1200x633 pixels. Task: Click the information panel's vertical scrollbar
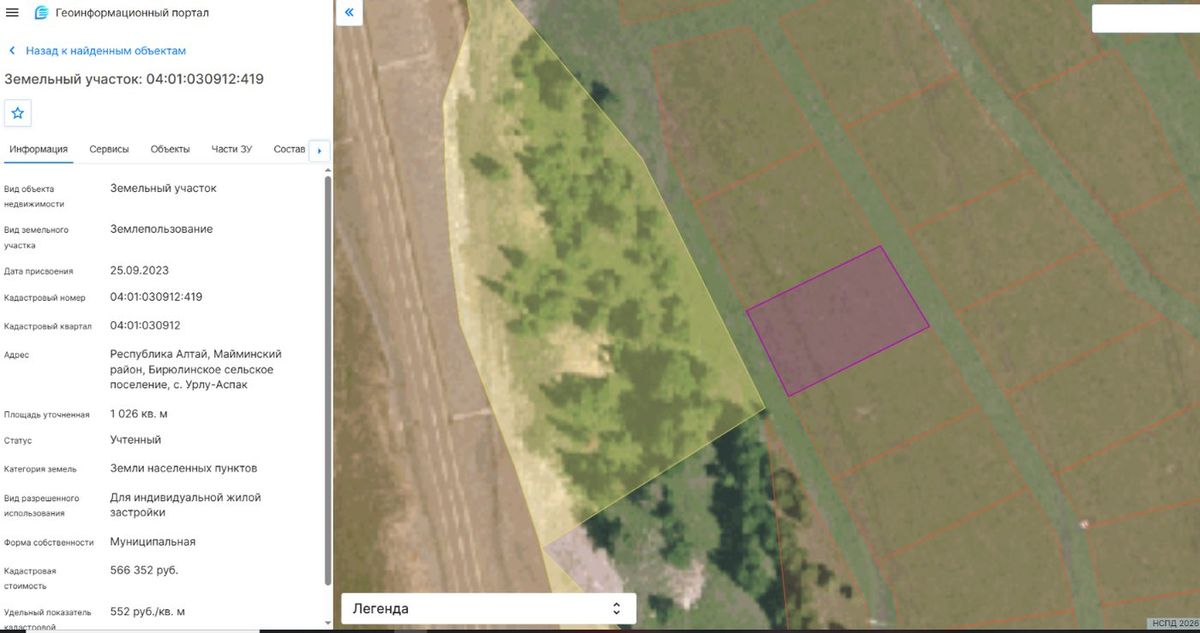(x=328, y=380)
